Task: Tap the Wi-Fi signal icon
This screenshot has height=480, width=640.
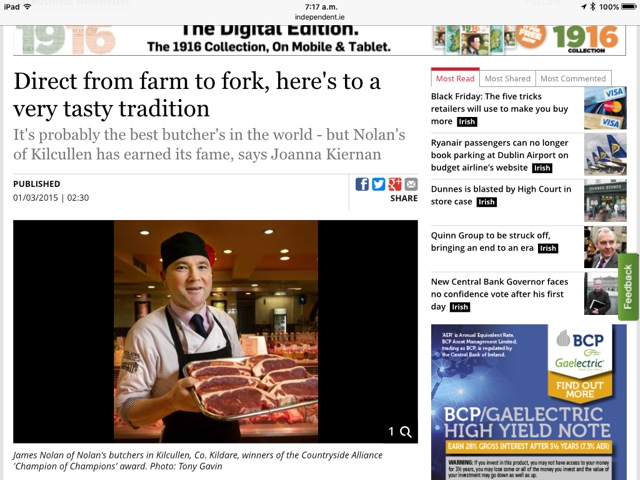Action: (x=28, y=7)
